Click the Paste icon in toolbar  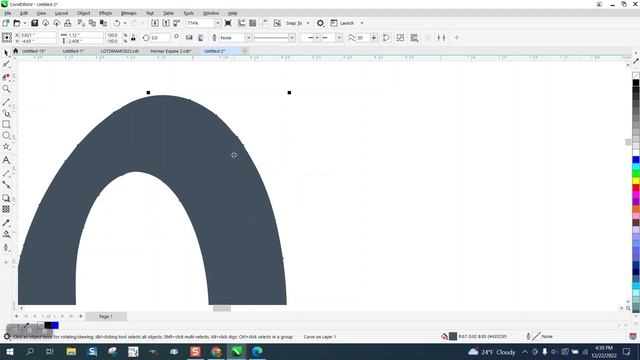(103, 23)
